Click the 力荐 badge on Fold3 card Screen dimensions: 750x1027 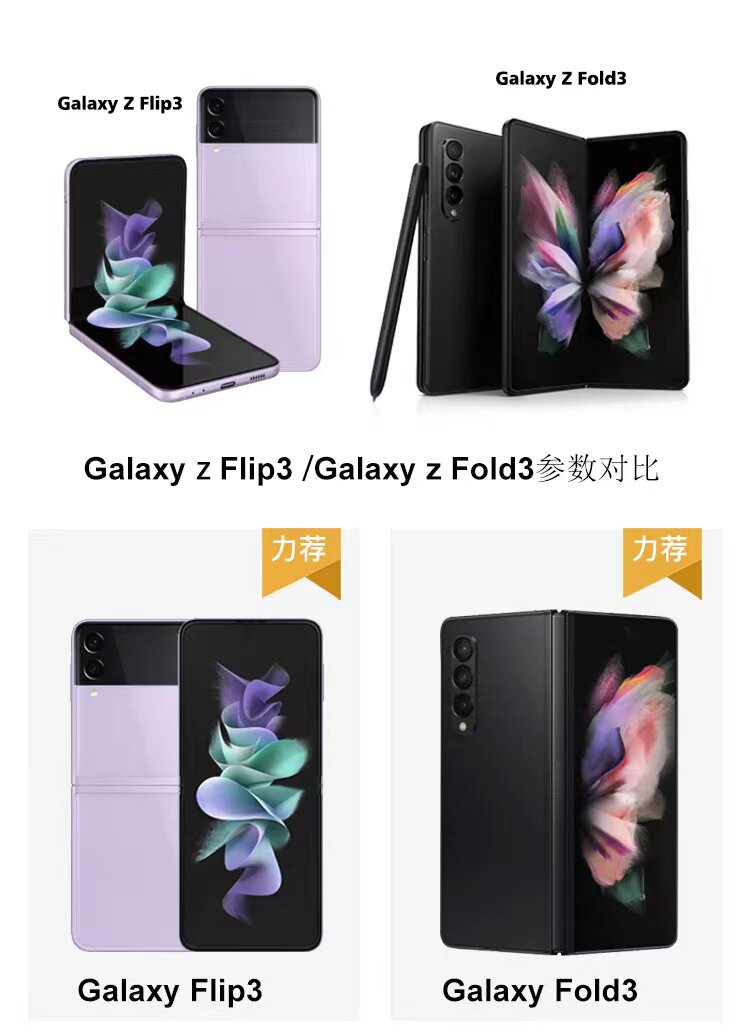(662, 563)
